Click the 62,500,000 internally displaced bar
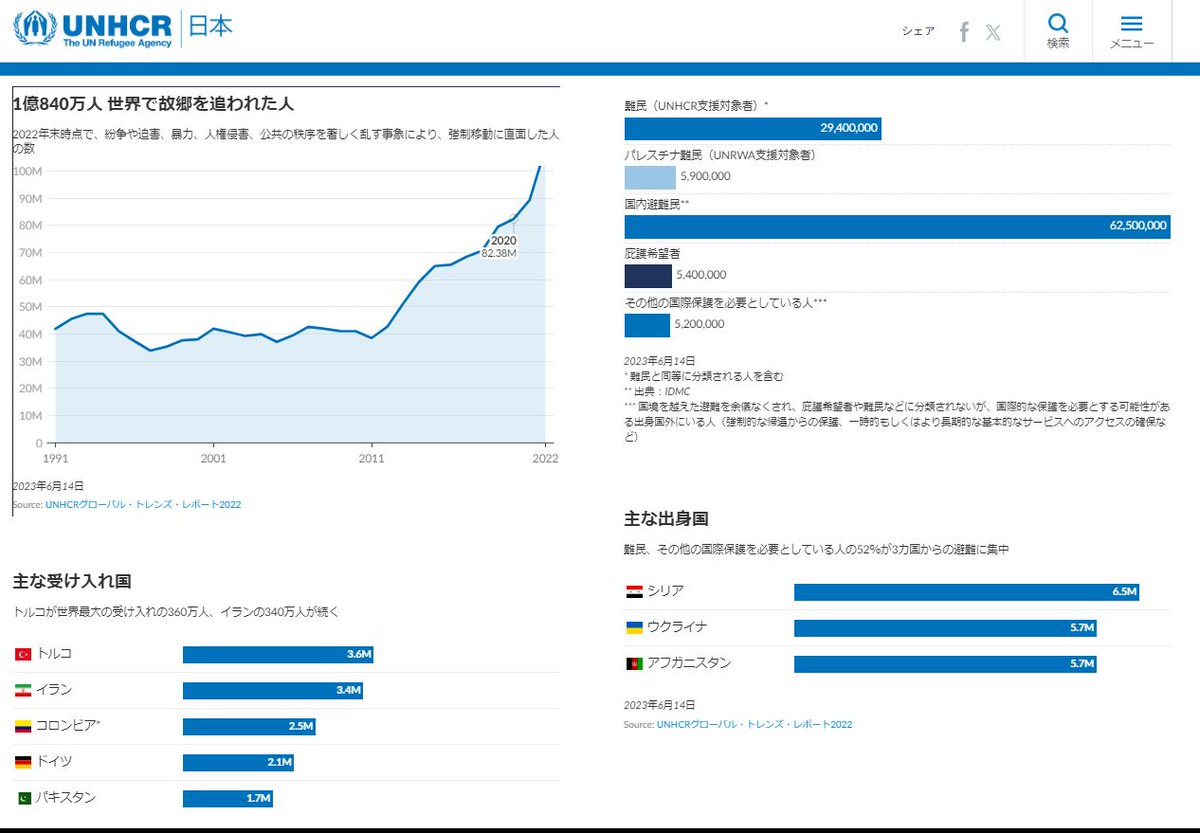 (897, 226)
